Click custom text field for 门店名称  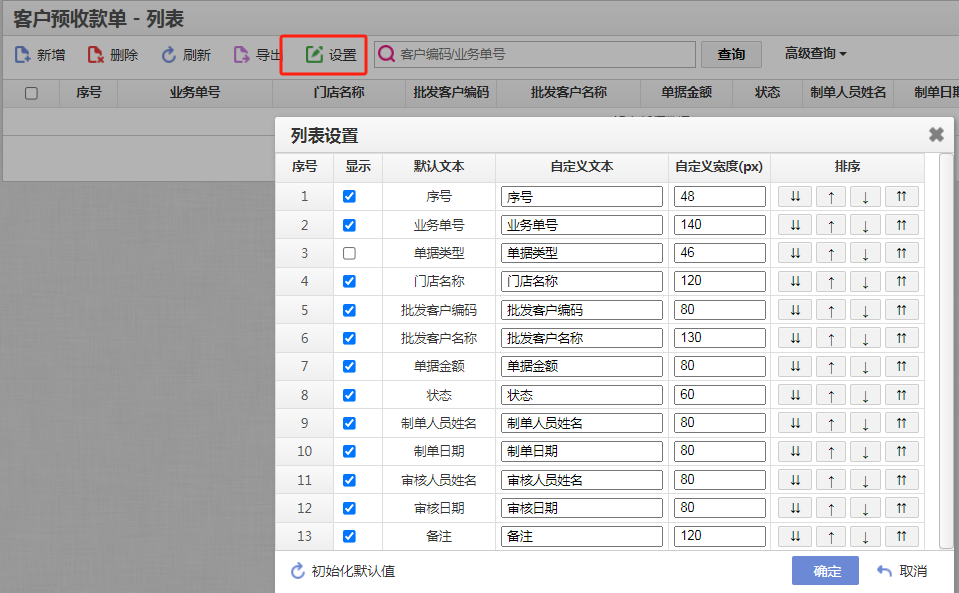coord(582,281)
